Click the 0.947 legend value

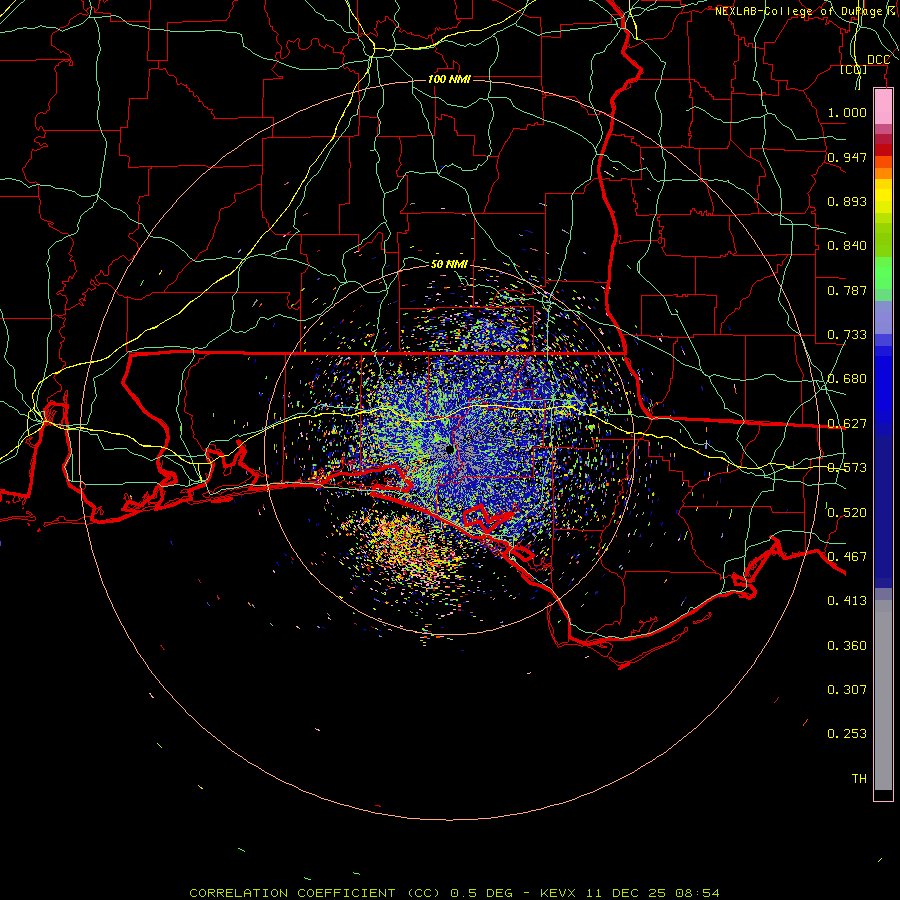tap(847, 157)
